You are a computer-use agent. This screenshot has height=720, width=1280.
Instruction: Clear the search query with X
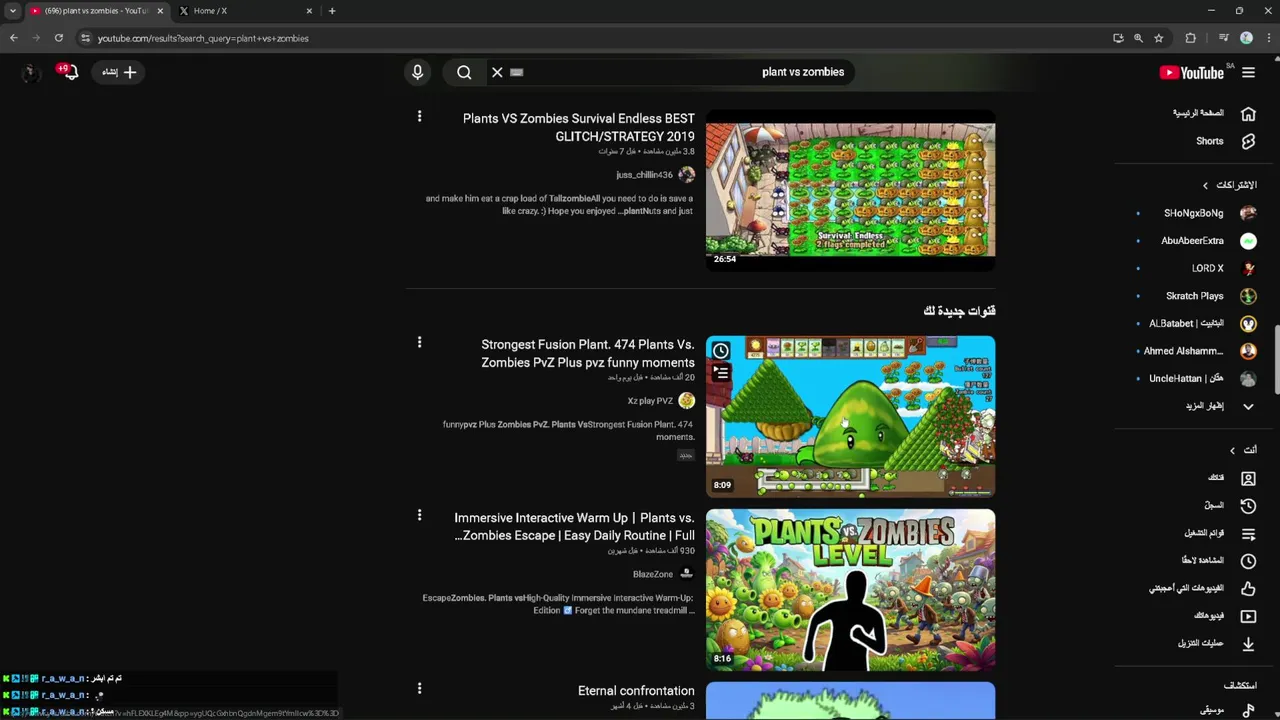[x=497, y=72]
